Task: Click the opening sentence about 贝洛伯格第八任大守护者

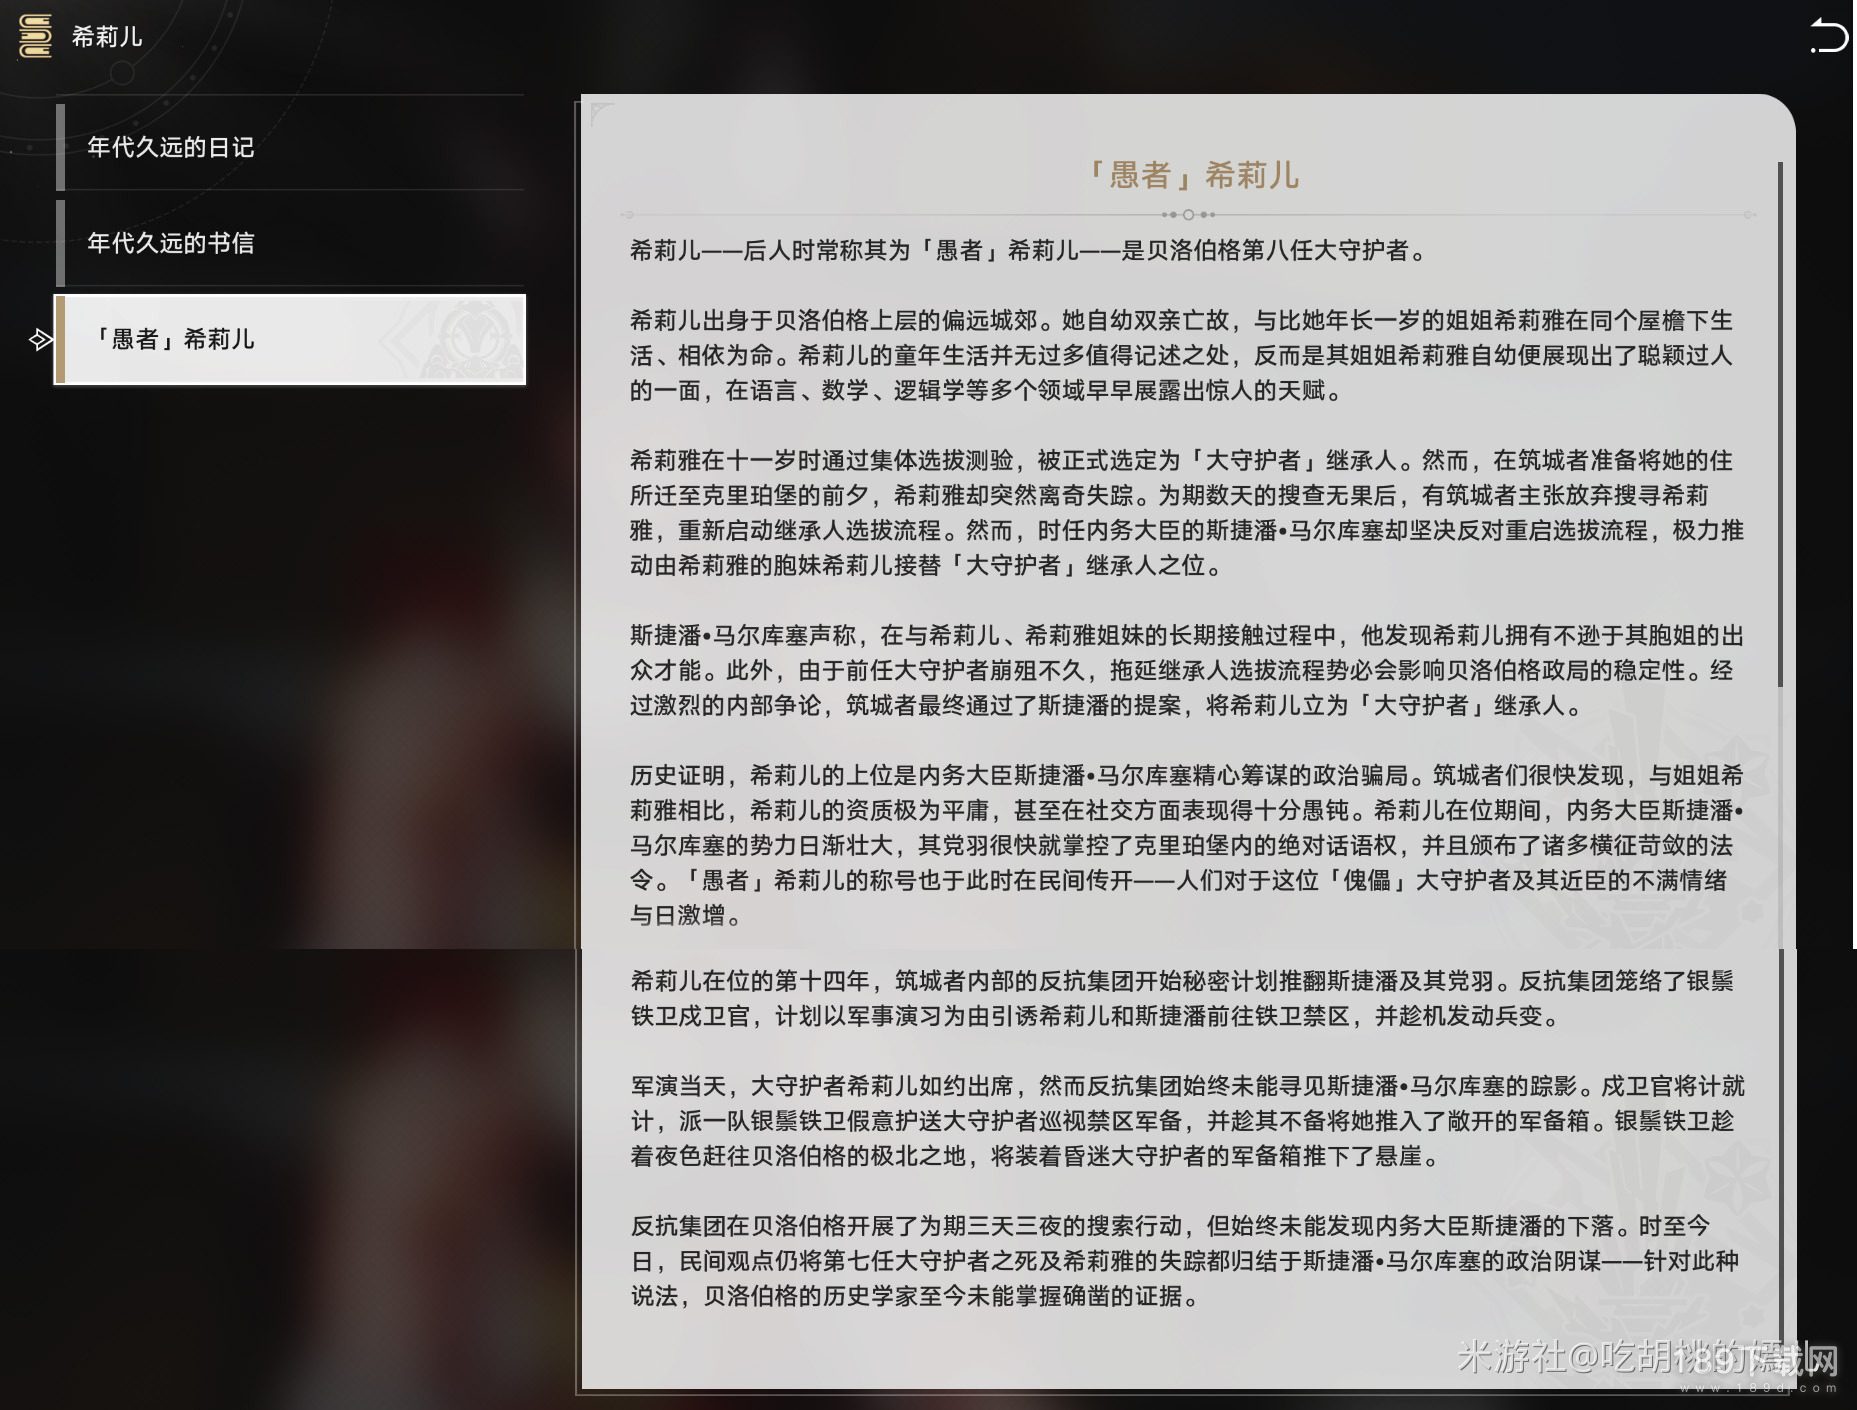Action: pyautogui.click(x=1028, y=251)
